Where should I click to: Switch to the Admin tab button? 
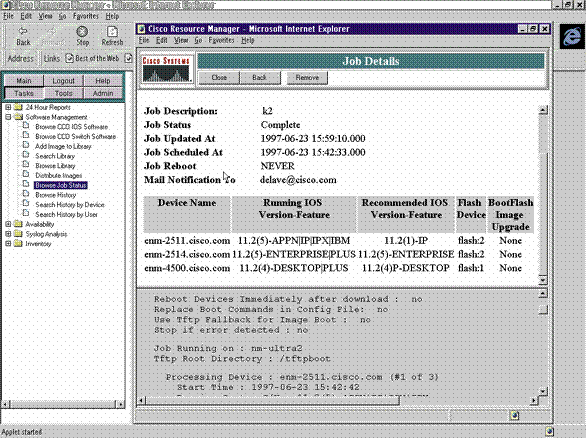[x=103, y=93]
